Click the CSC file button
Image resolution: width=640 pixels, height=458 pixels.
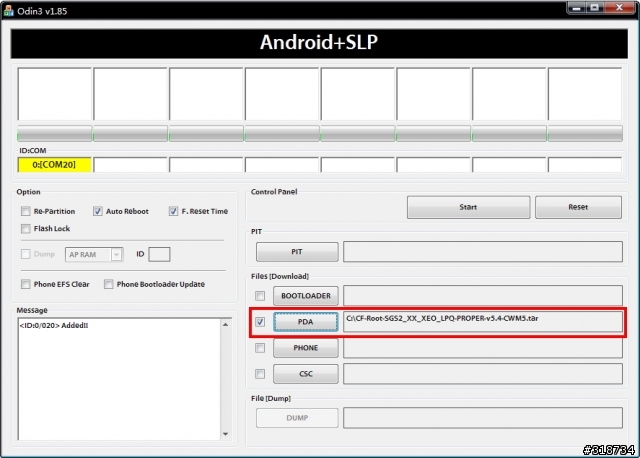click(x=306, y=374)
